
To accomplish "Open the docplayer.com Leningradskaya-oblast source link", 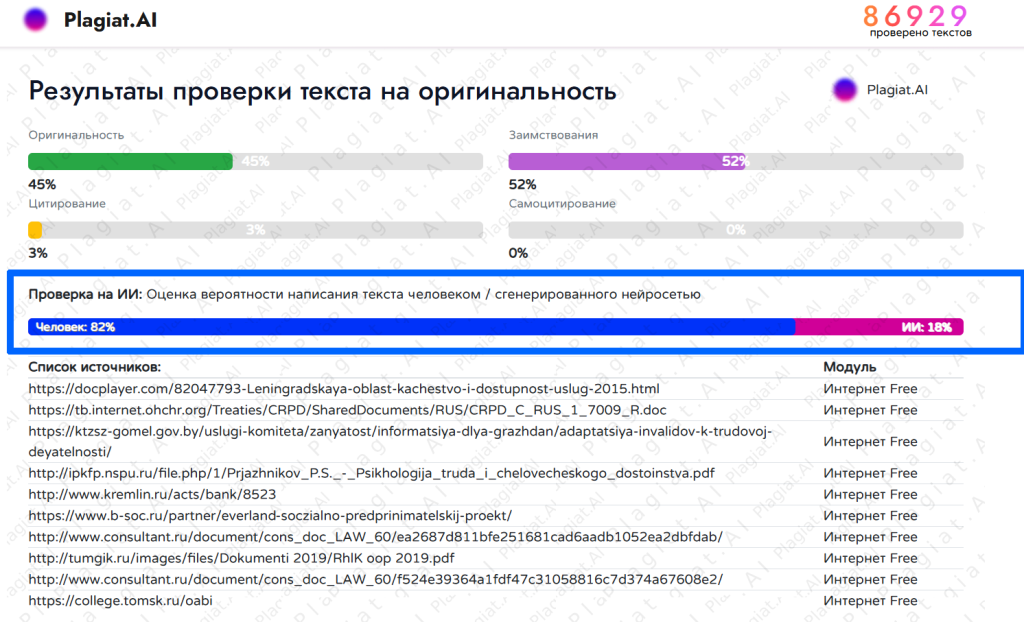I will (344, 389).
